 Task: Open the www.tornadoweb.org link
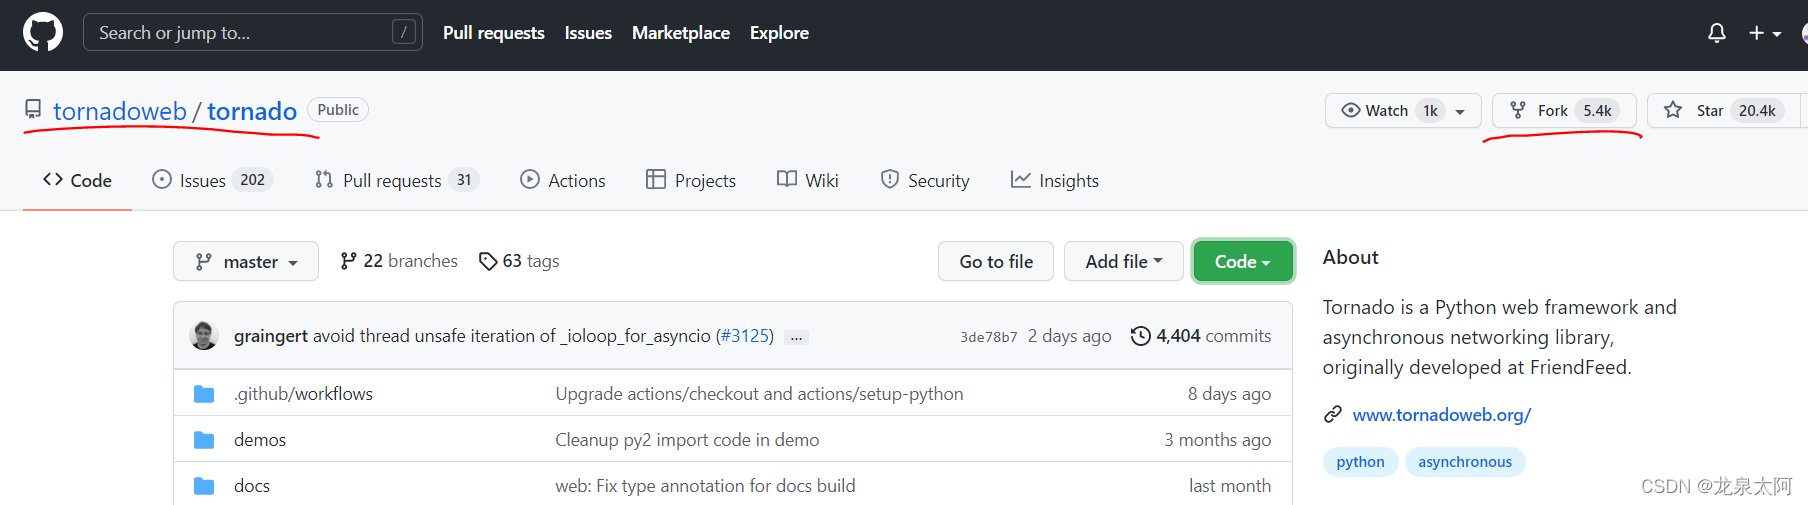1441,415
